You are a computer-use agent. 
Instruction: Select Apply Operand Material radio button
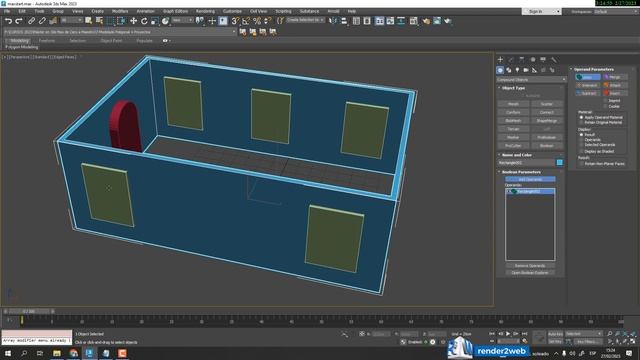pos(582,118)
